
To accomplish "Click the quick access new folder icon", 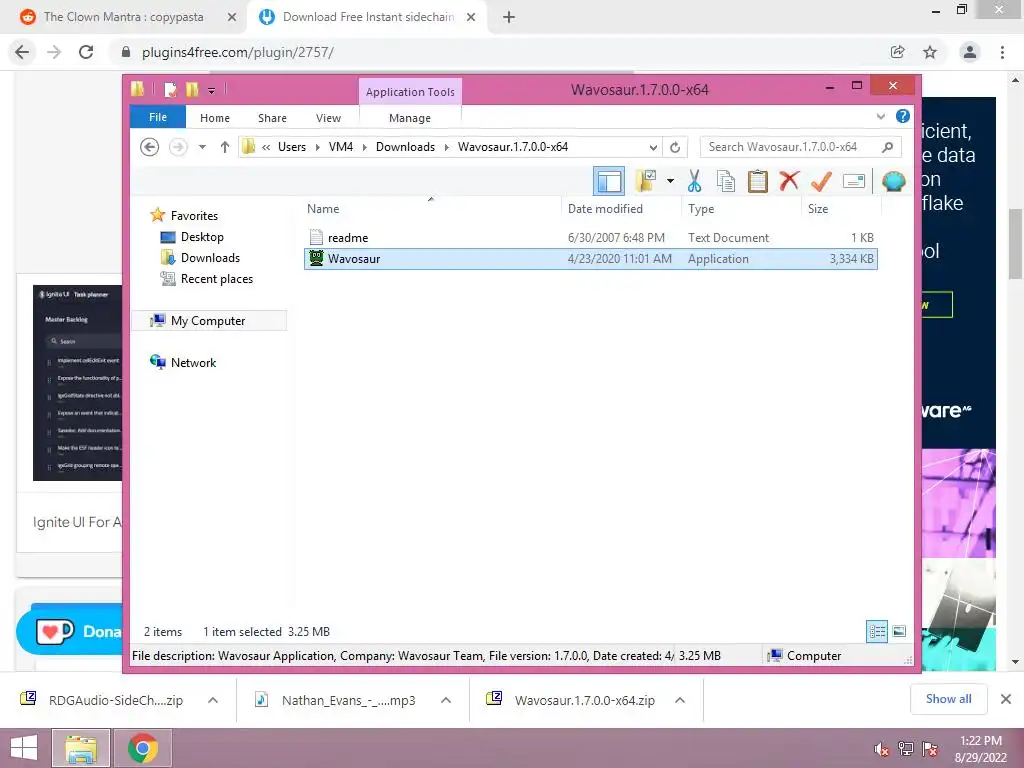I will click(191, 89).
